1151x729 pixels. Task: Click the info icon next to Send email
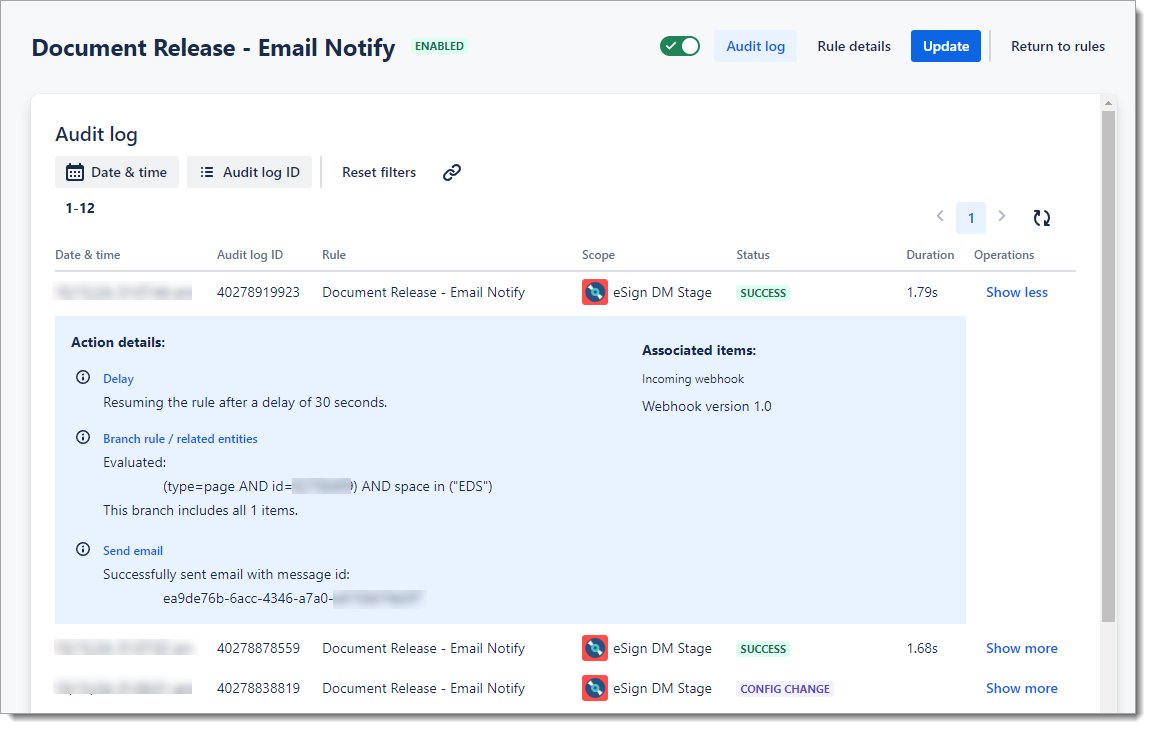point(83,550)
